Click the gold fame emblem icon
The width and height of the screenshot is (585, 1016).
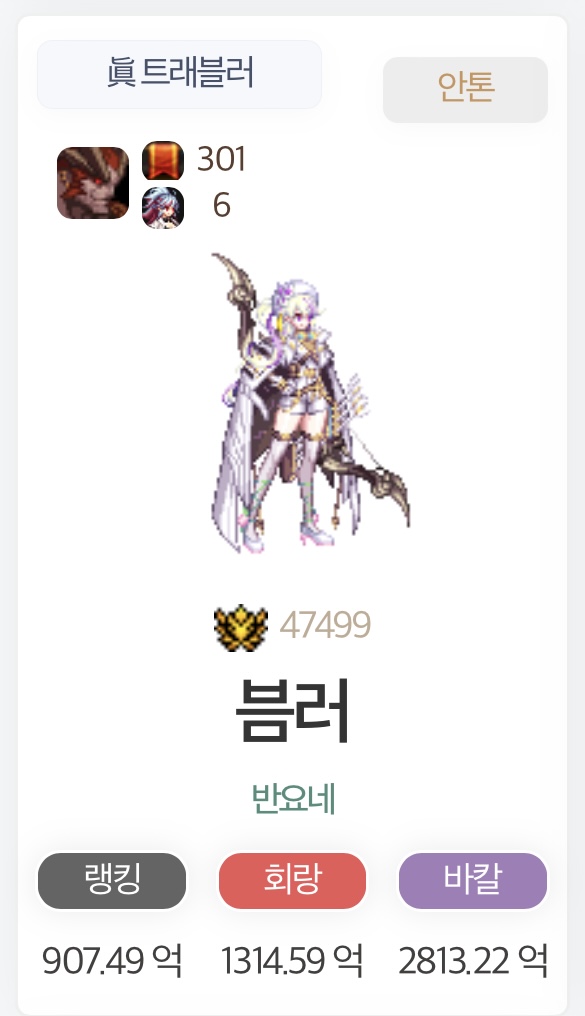tap(240, 627)
